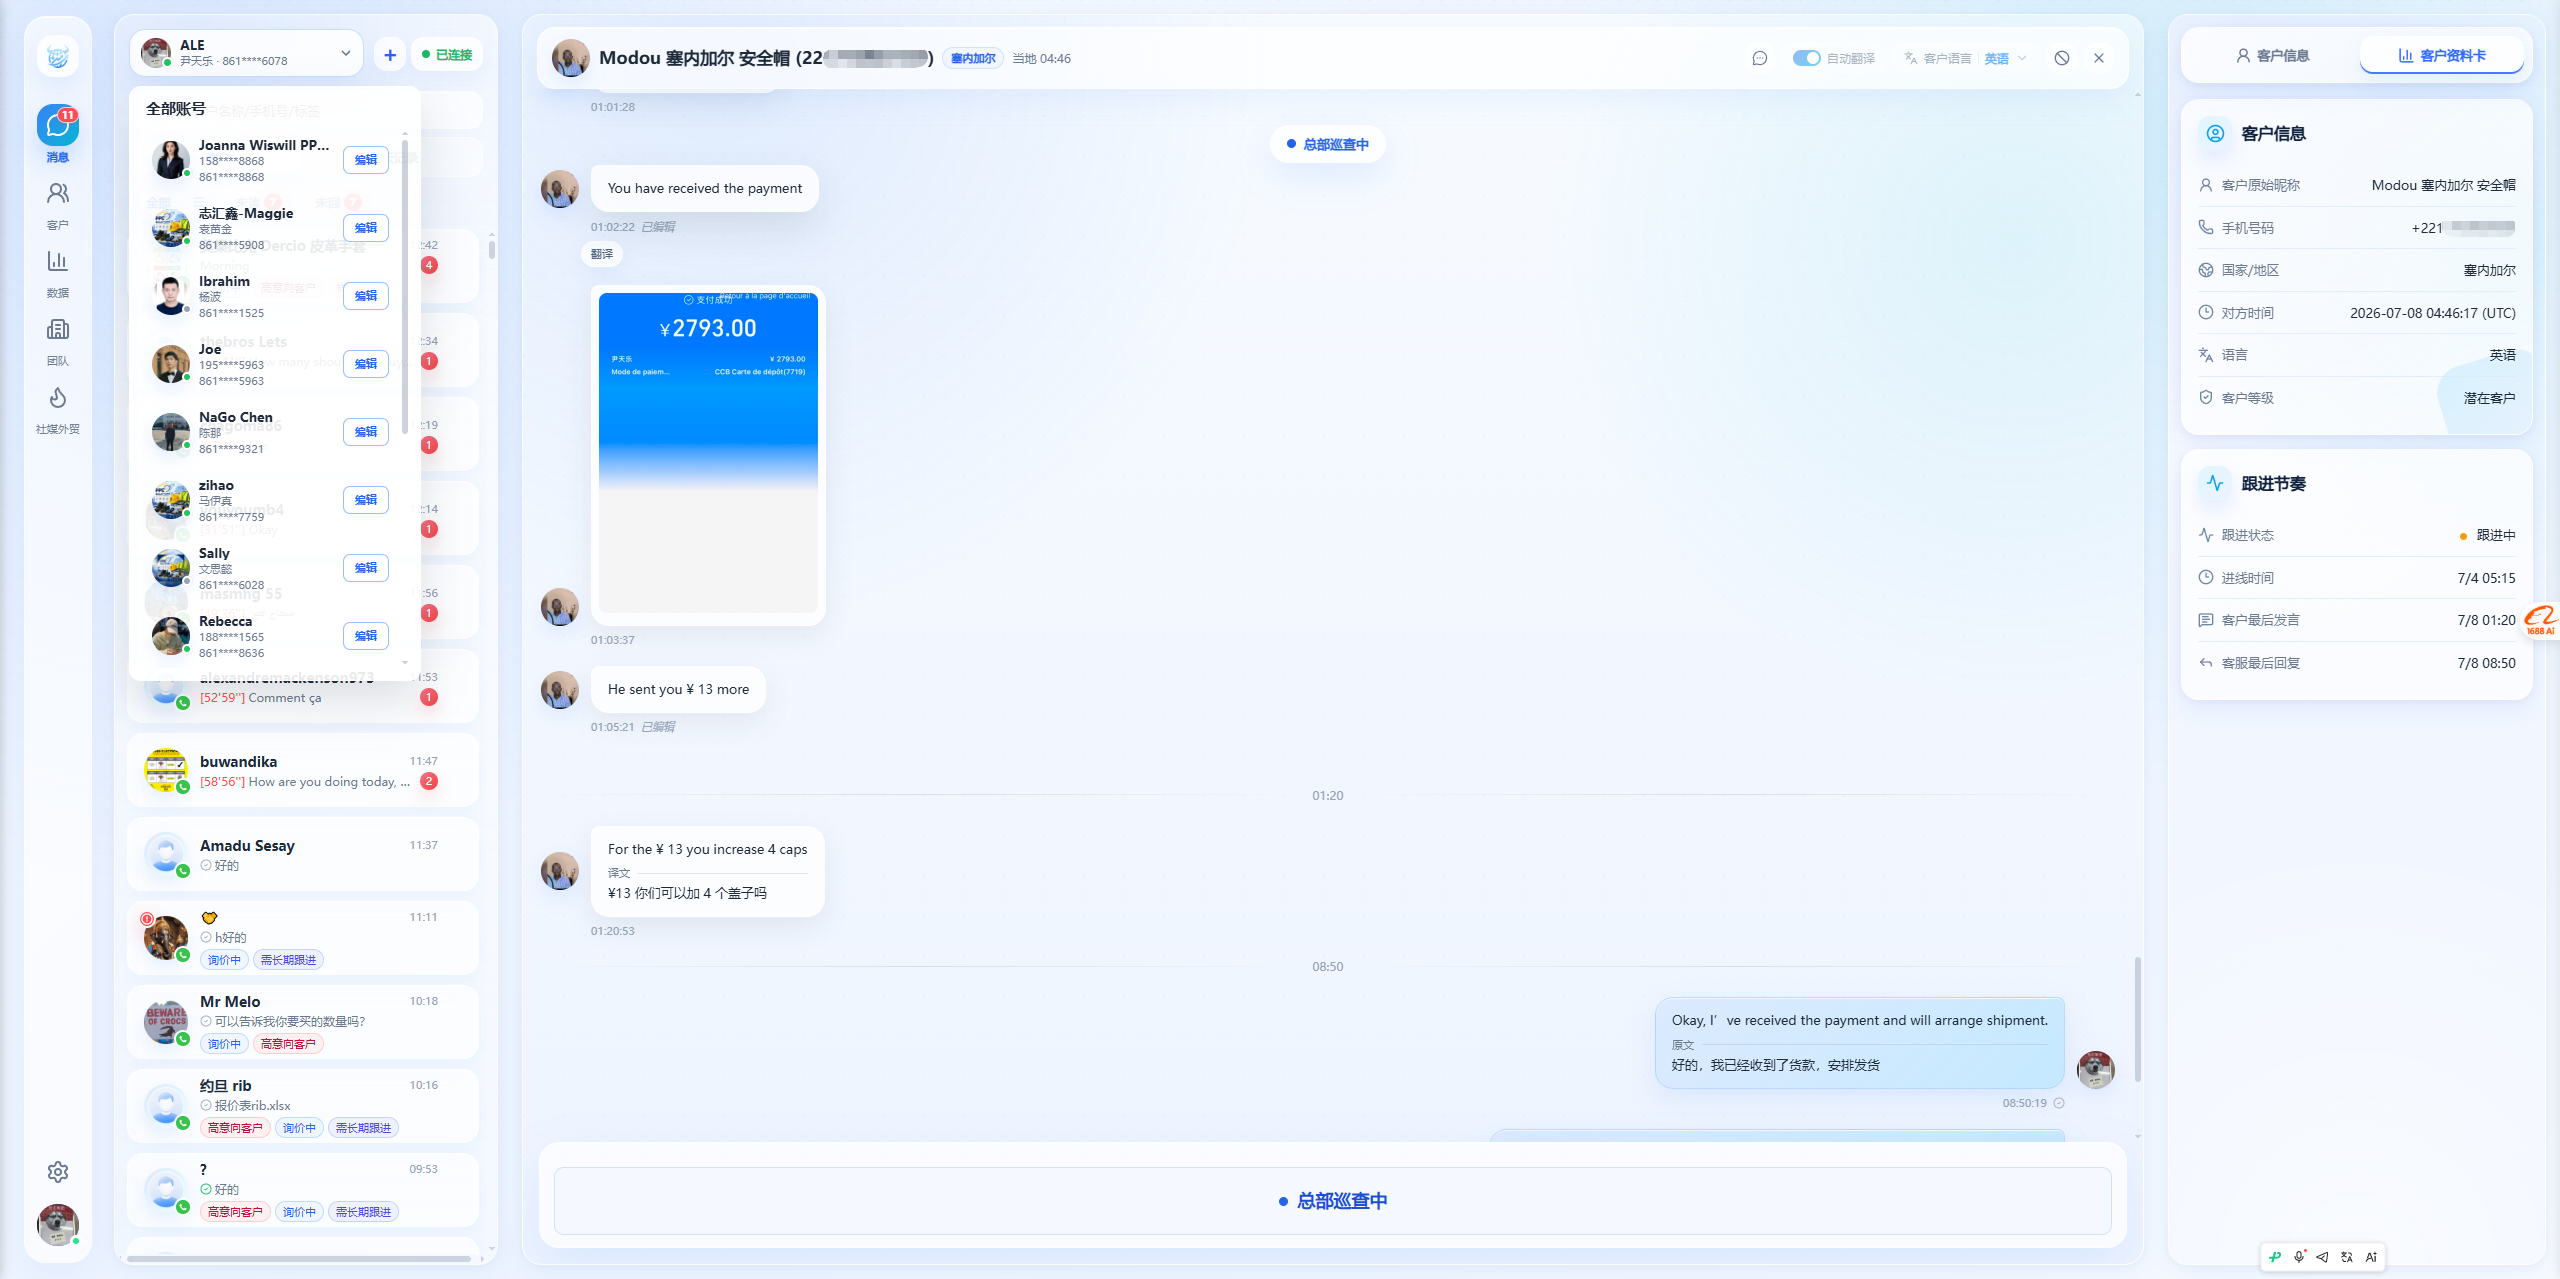Click the translate icon in bottom tray
The image size is (2560, 1279).
pos(2347,1257)
